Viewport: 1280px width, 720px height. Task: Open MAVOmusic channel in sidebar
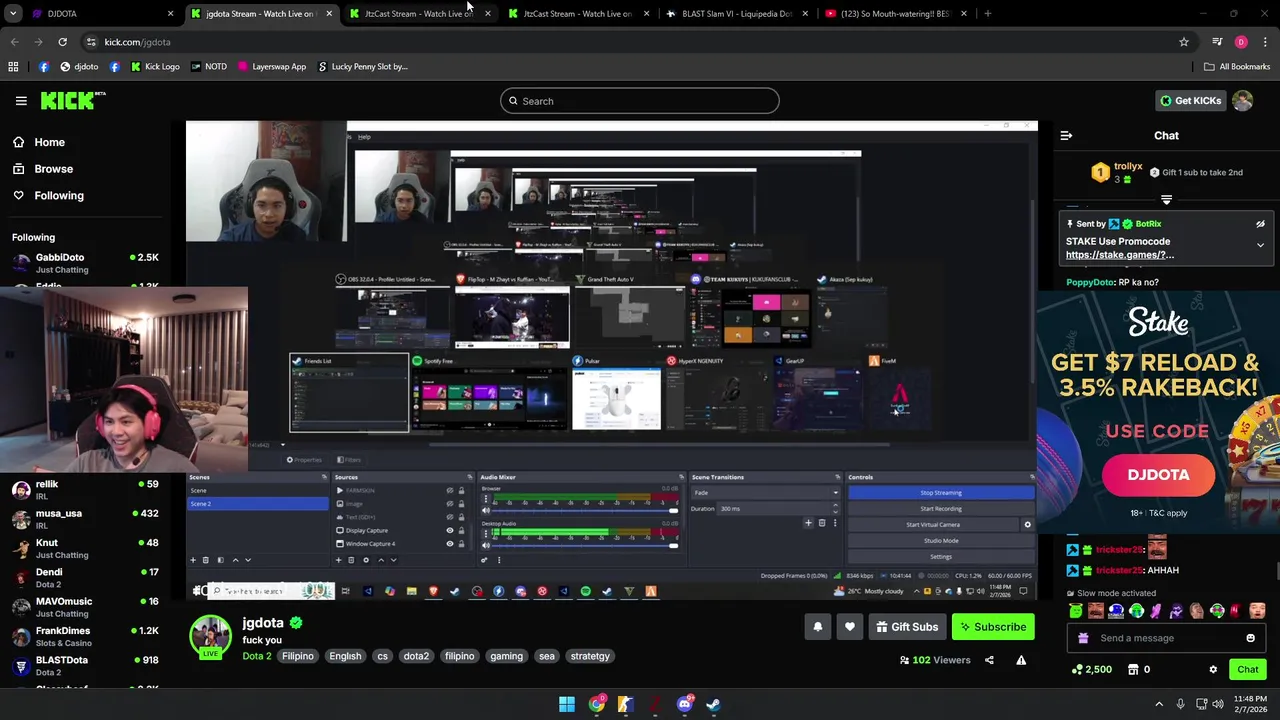pos(85,607)
